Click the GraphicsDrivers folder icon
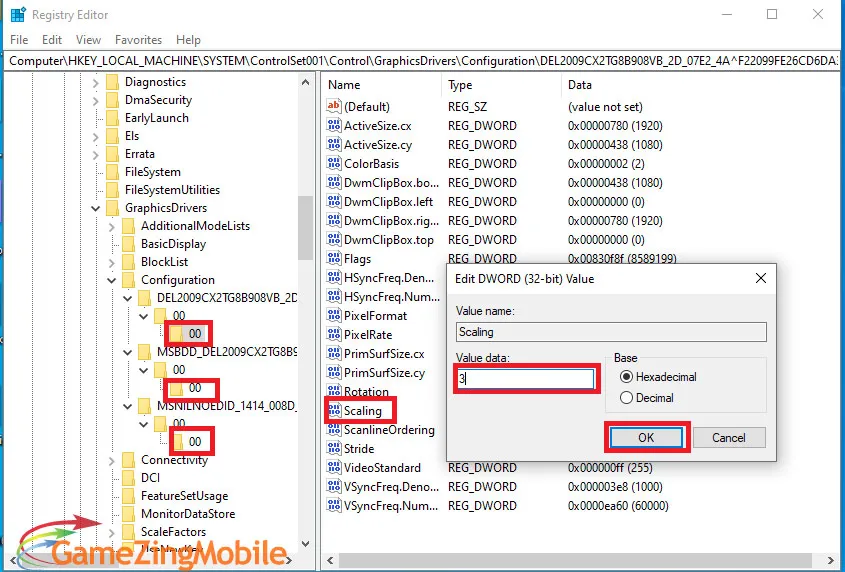Screen dimensions: 845x572 click(x=112, y=208)
